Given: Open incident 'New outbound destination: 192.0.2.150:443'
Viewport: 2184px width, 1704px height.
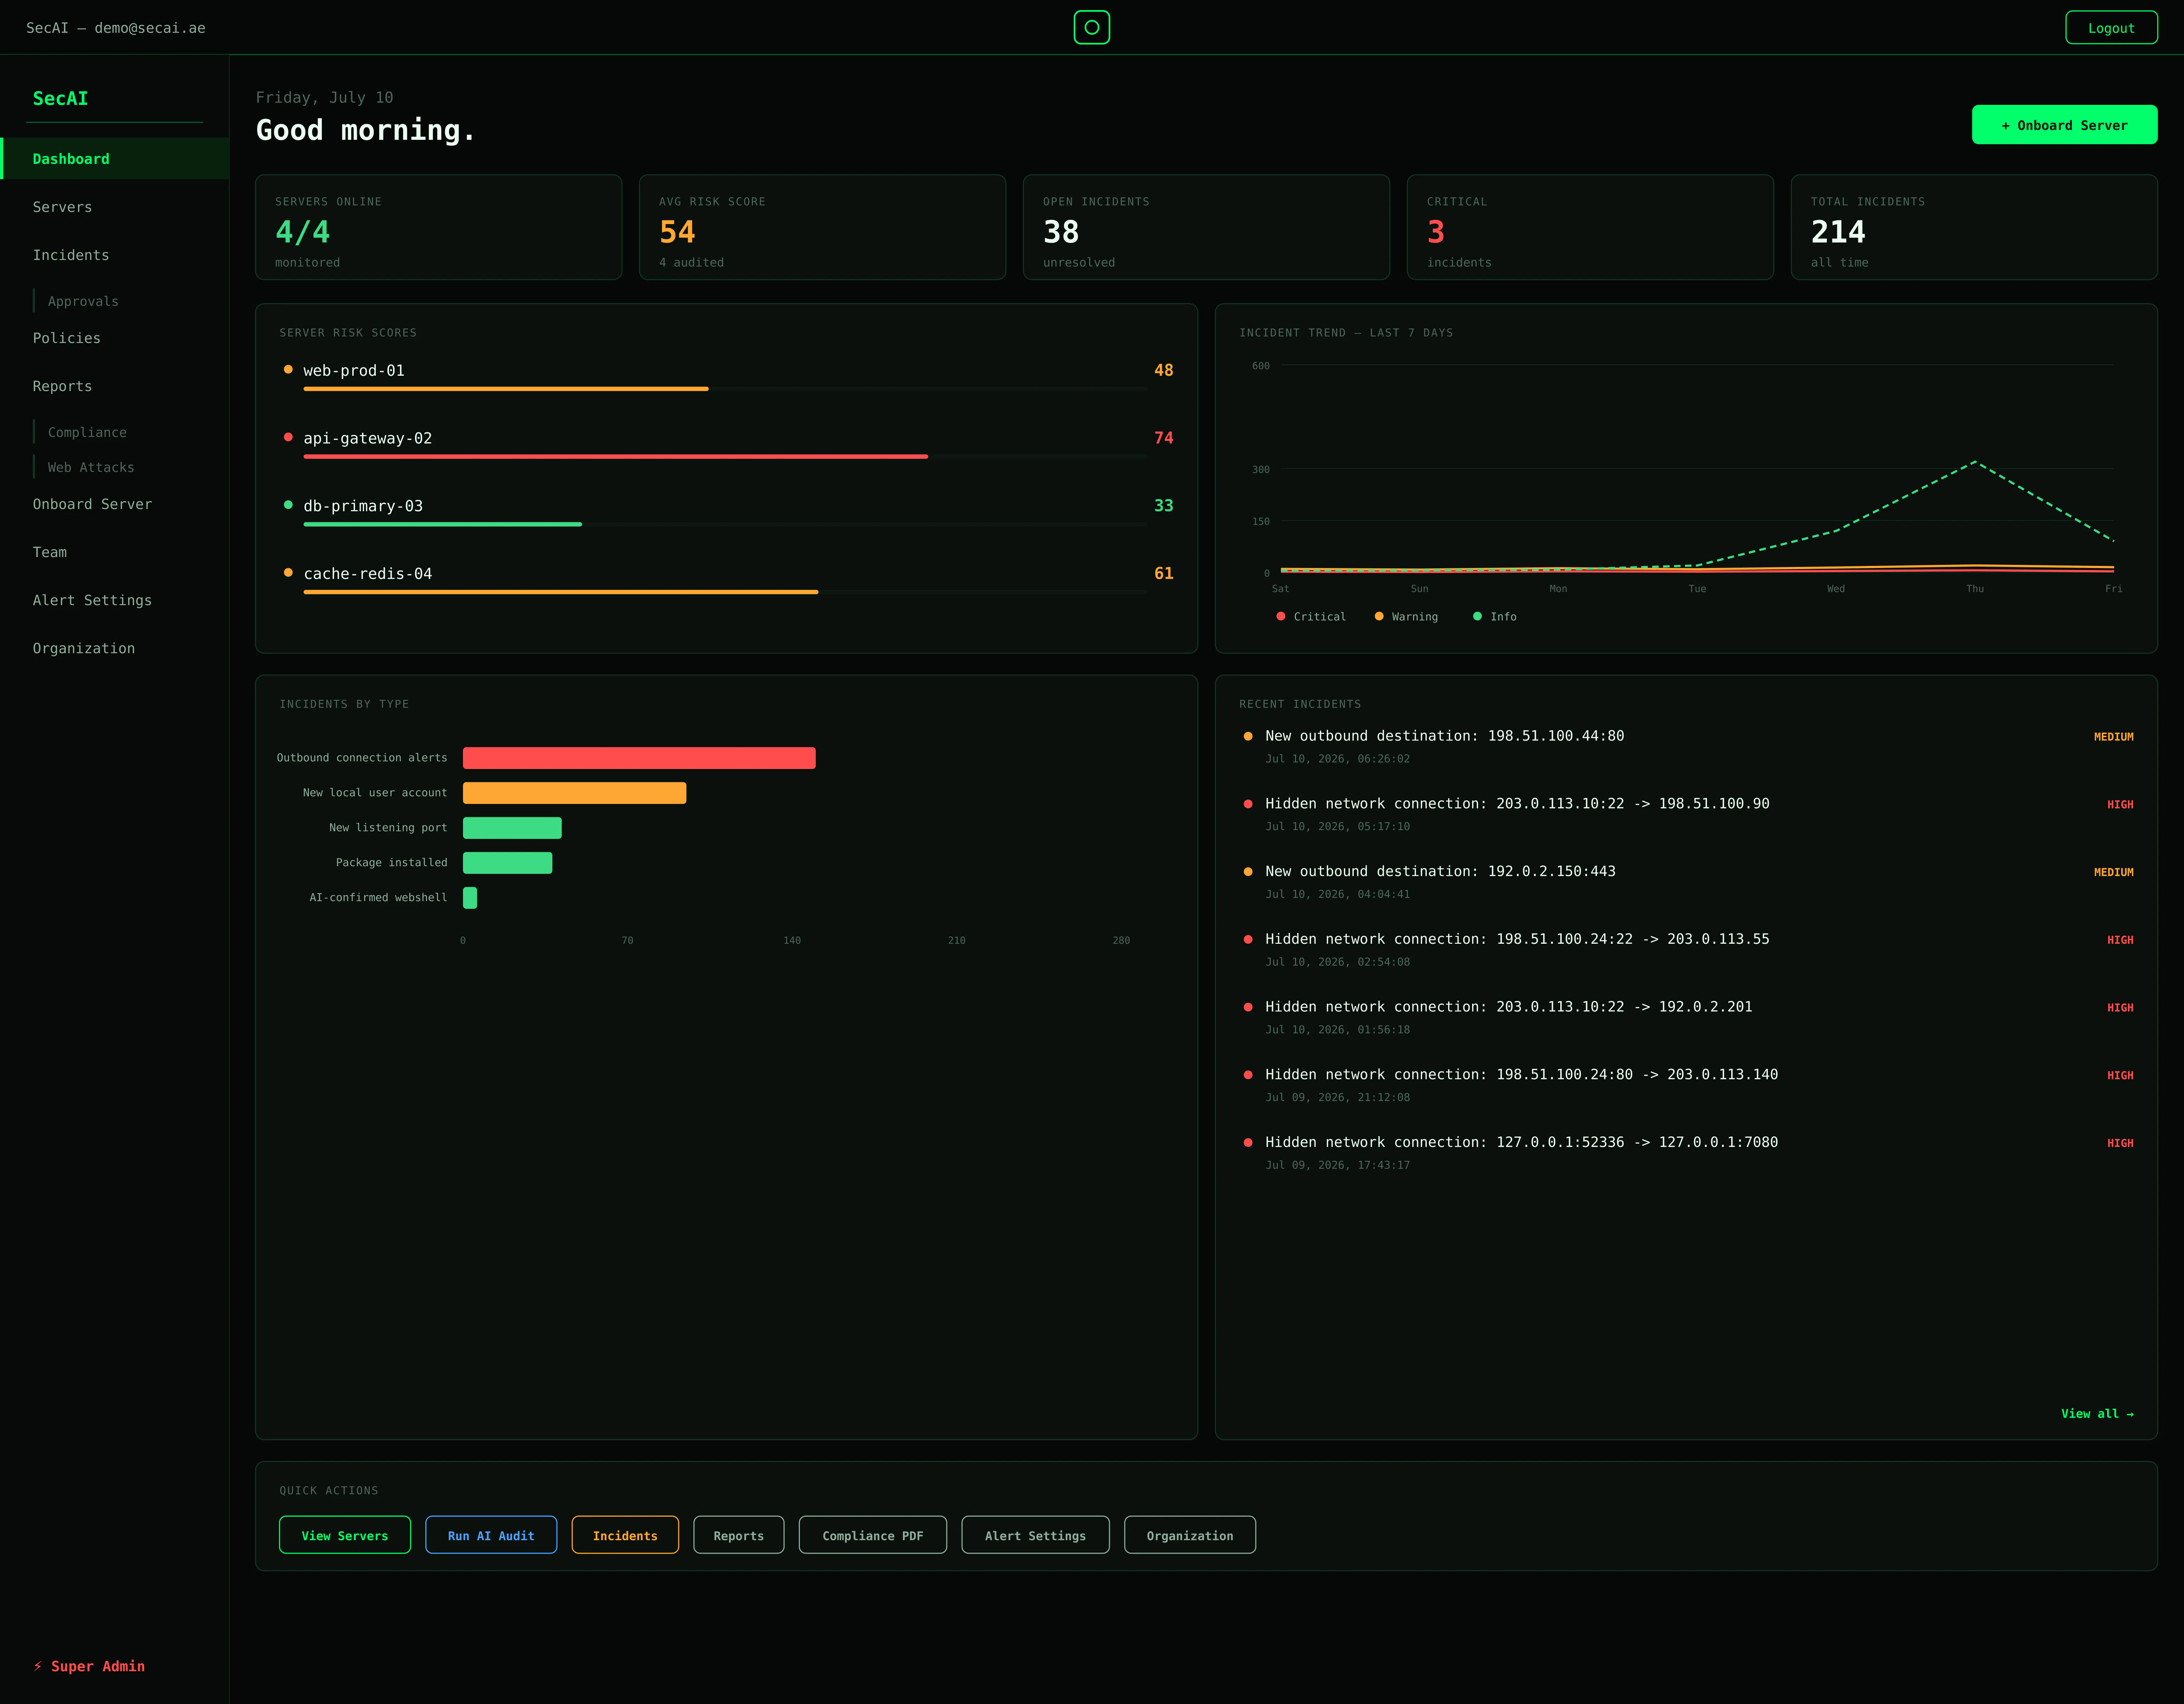Looking at the screenshot, I should coord(1686,882).
